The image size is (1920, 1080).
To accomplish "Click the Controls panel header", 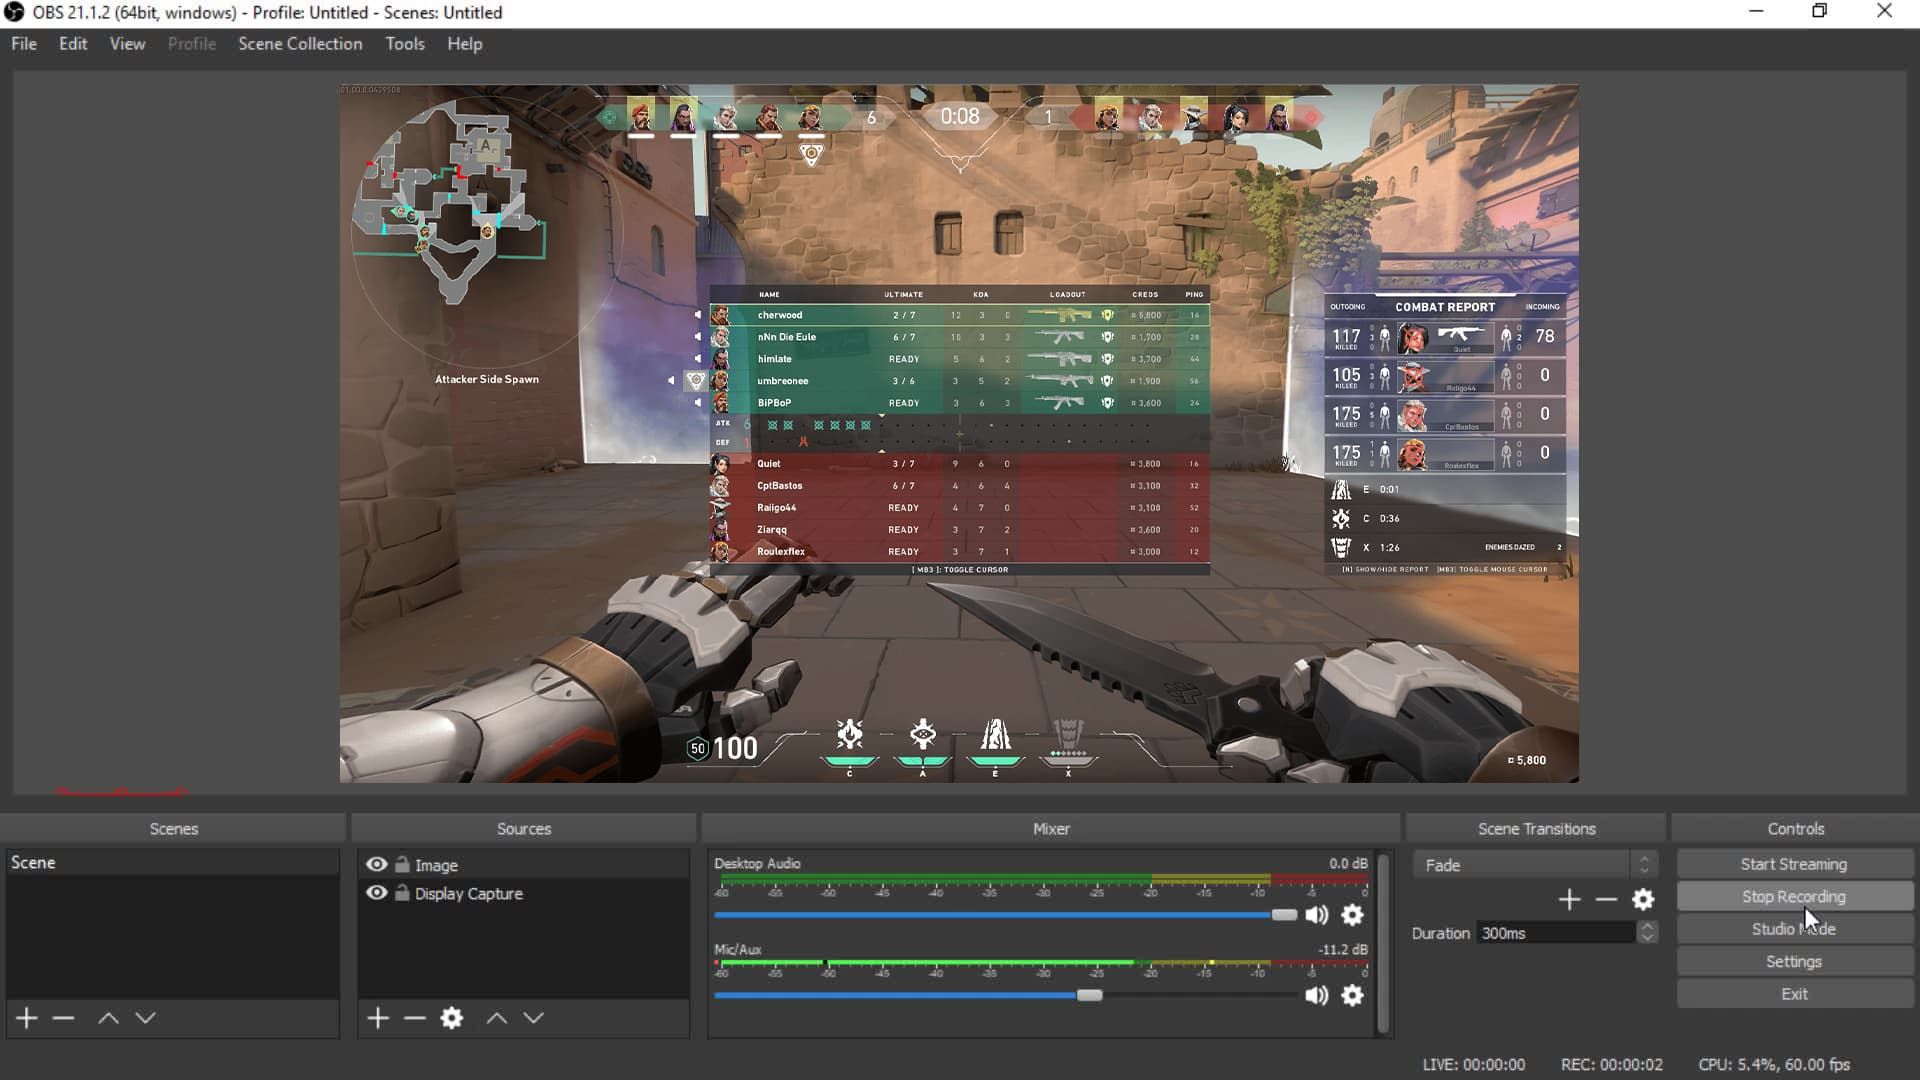I will tap(1796, 829).
